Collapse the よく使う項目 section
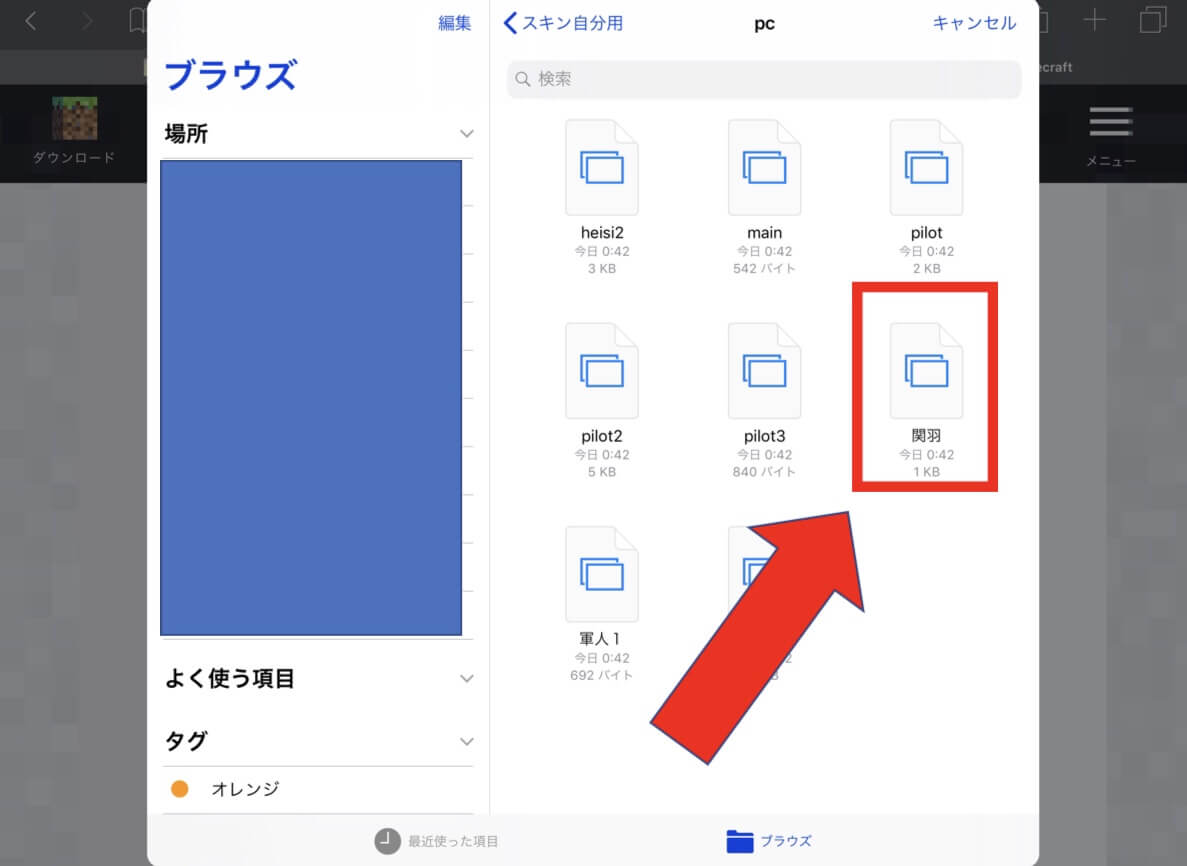Viewport: 1187px width, 866px height. 466,679
